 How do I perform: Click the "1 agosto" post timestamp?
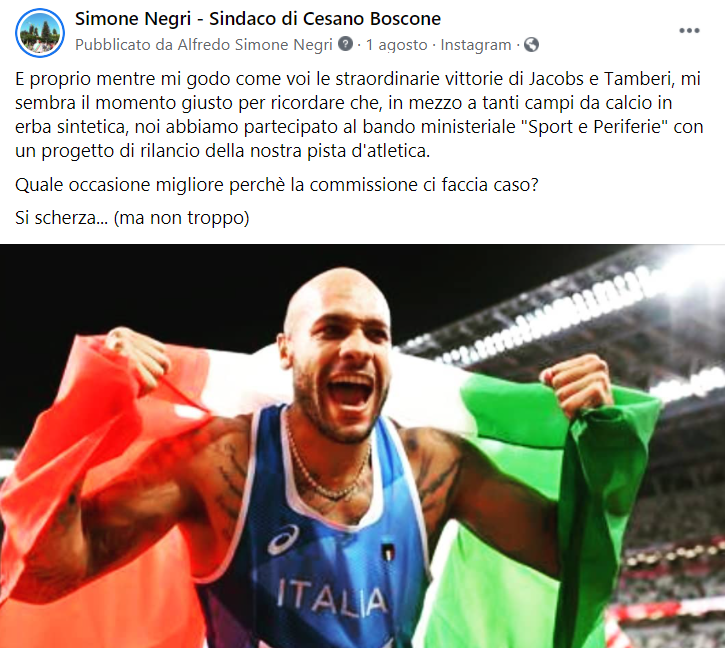click(397, 45)
